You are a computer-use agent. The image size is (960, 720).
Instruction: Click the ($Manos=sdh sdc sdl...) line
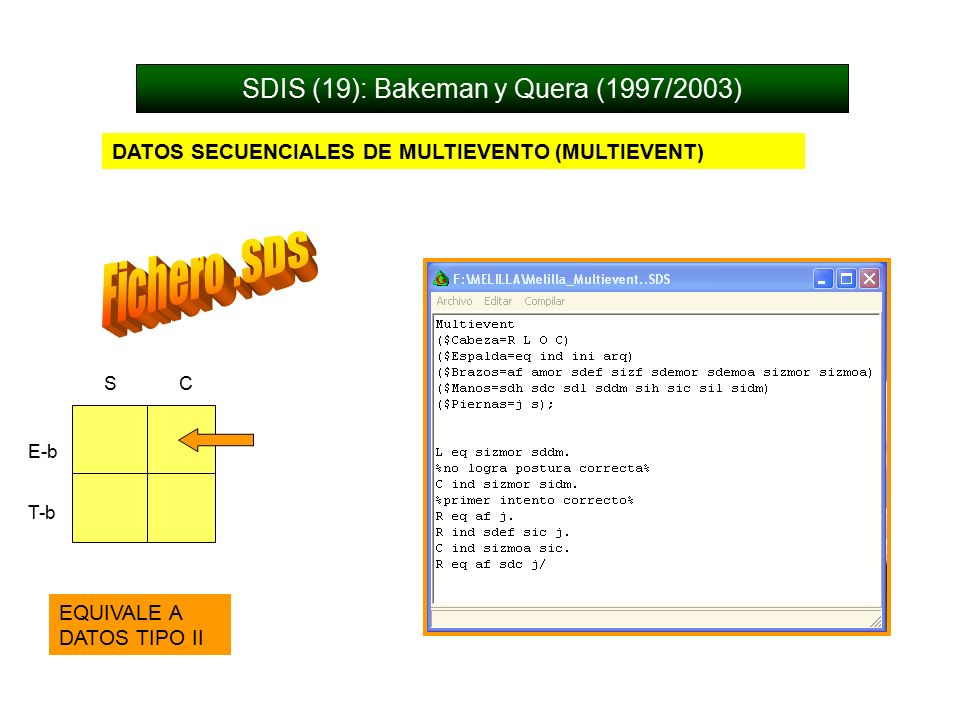click(602, 388)
